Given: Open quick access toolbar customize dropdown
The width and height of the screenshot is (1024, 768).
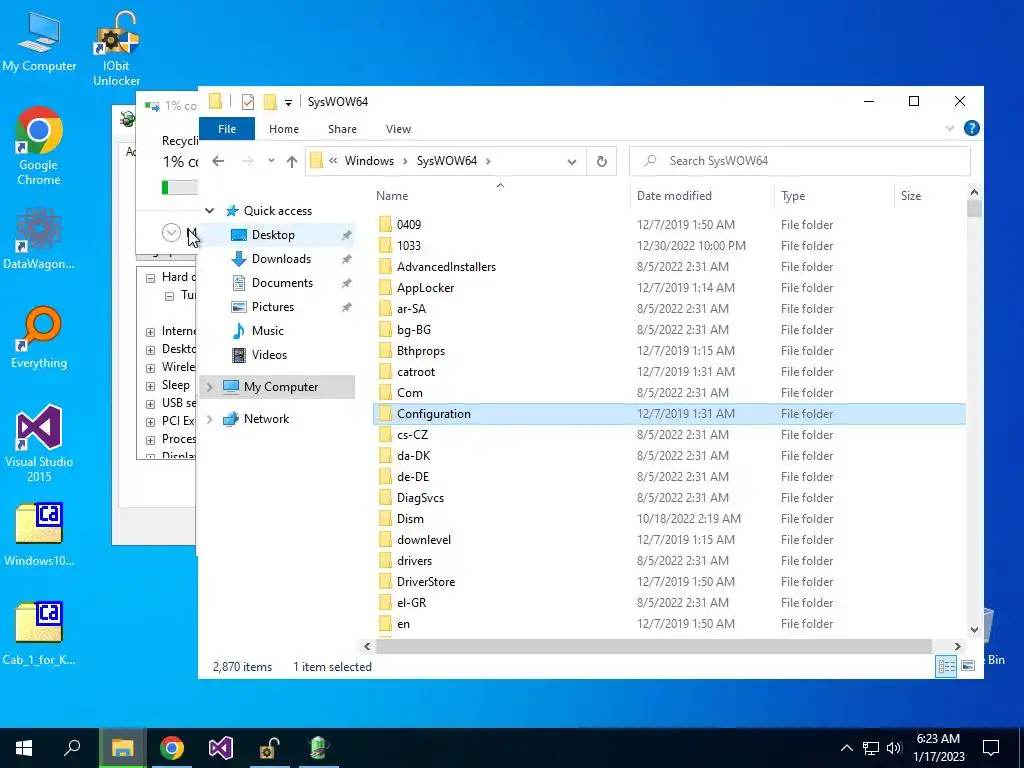Looking at the screenshot, I should tap(288, 103).
